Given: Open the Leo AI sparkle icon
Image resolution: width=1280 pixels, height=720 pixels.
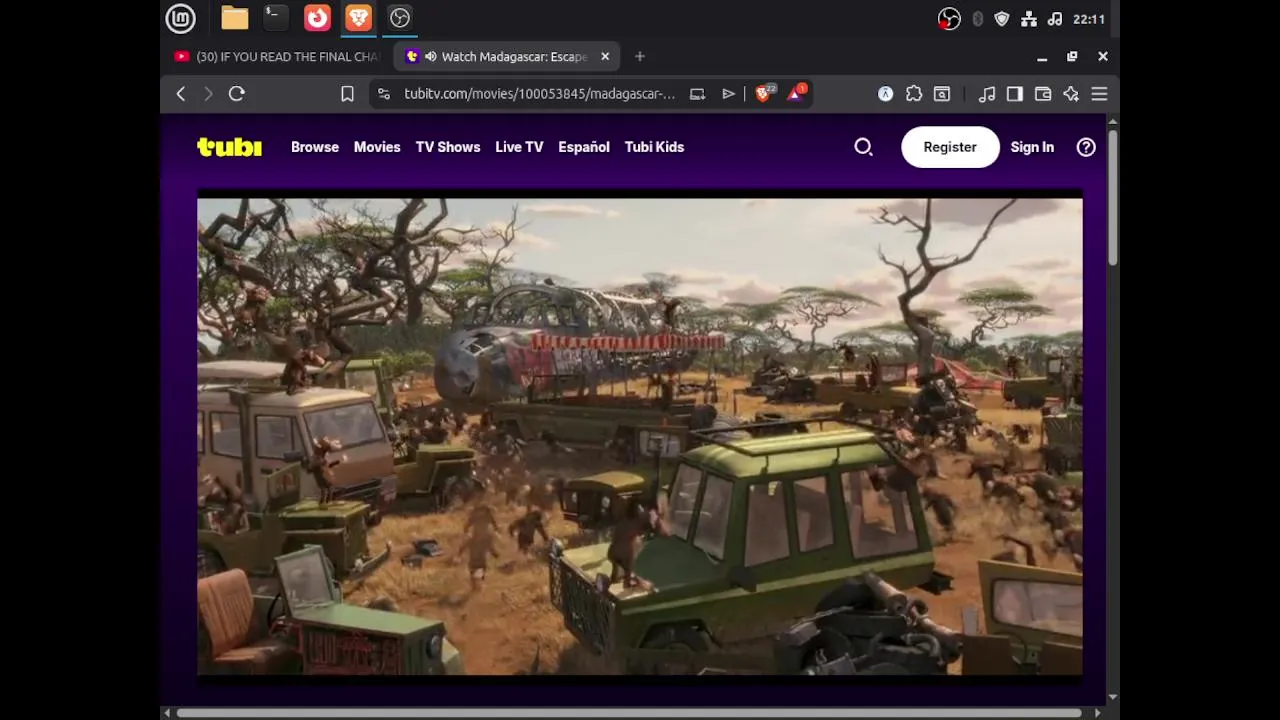Looking at the screenshot, I should [1071, 94].
